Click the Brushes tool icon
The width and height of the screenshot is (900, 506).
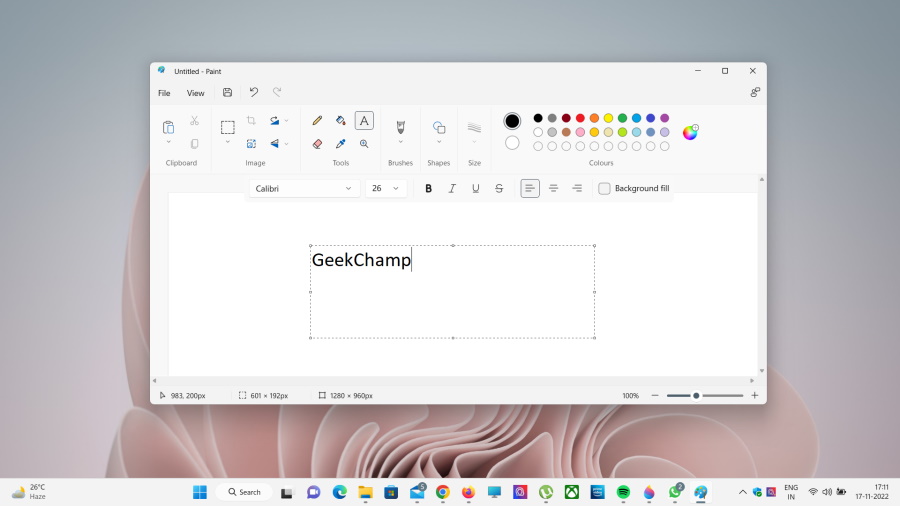pos(401,126)
